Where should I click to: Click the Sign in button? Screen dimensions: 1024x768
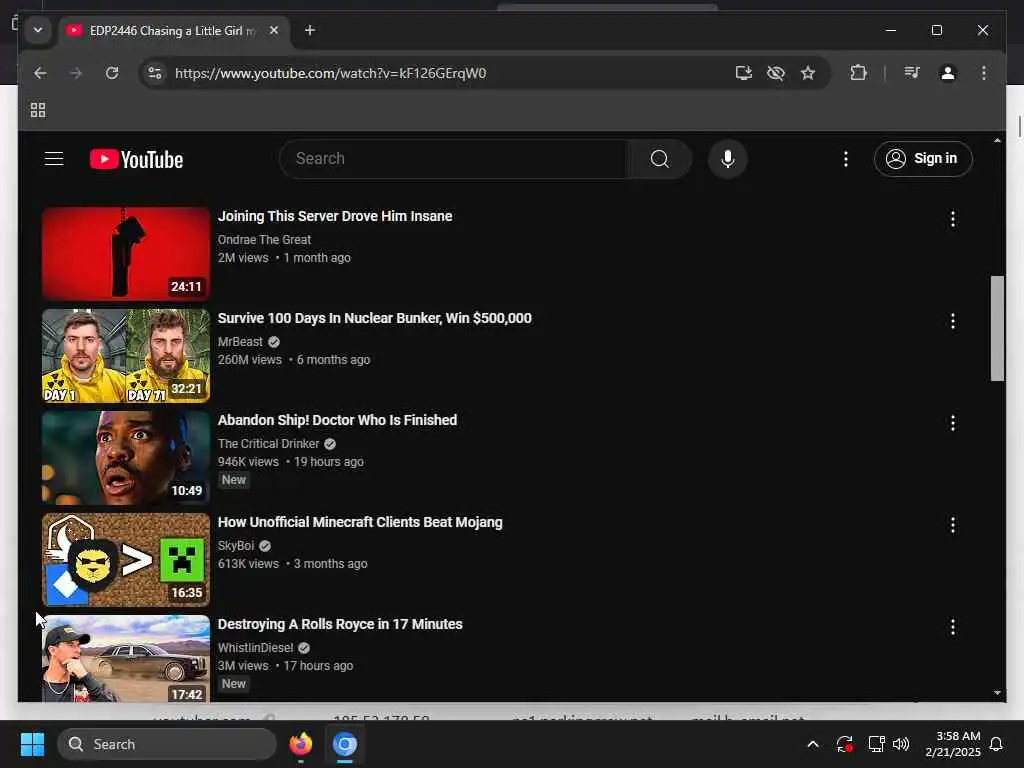[x=923, y=159]
